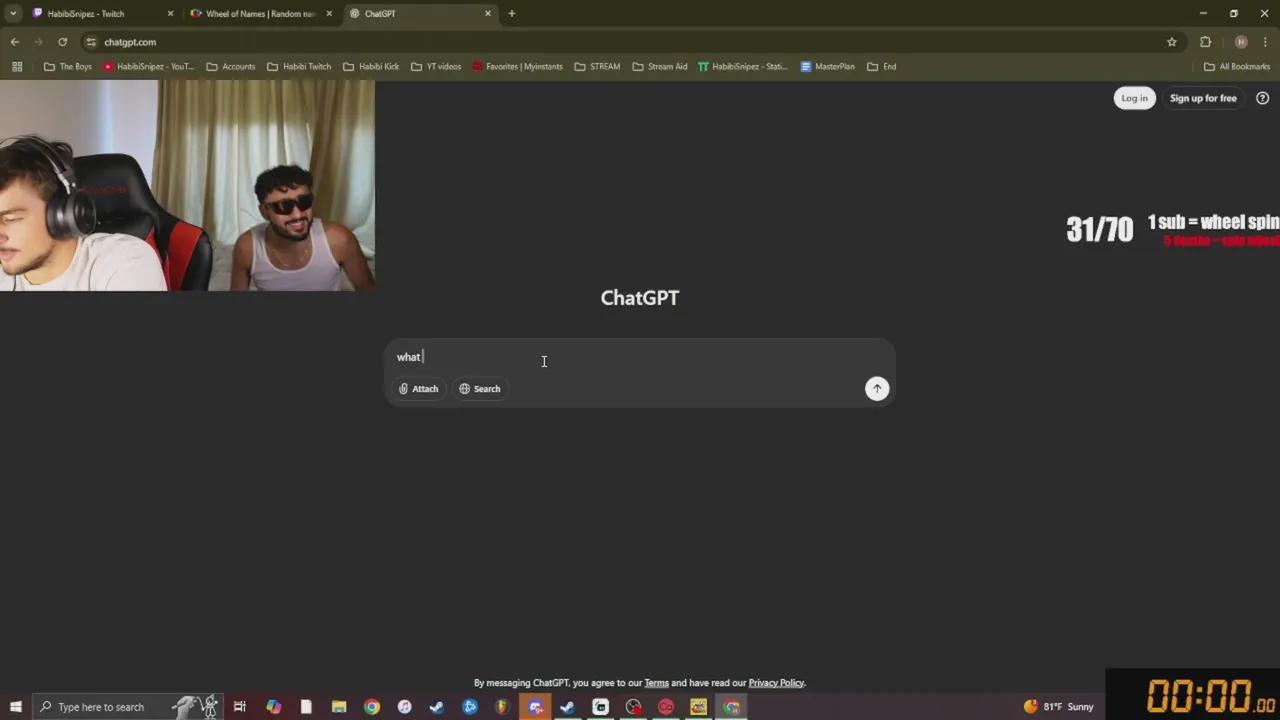
Task: Open the Terms link
Action: point(656,683)
